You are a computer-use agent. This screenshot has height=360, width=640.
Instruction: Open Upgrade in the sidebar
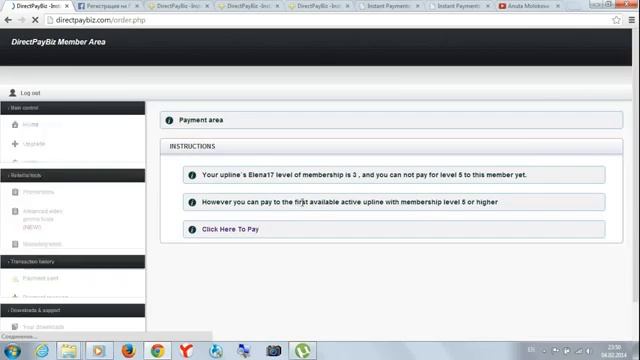[x=34, y=144]
